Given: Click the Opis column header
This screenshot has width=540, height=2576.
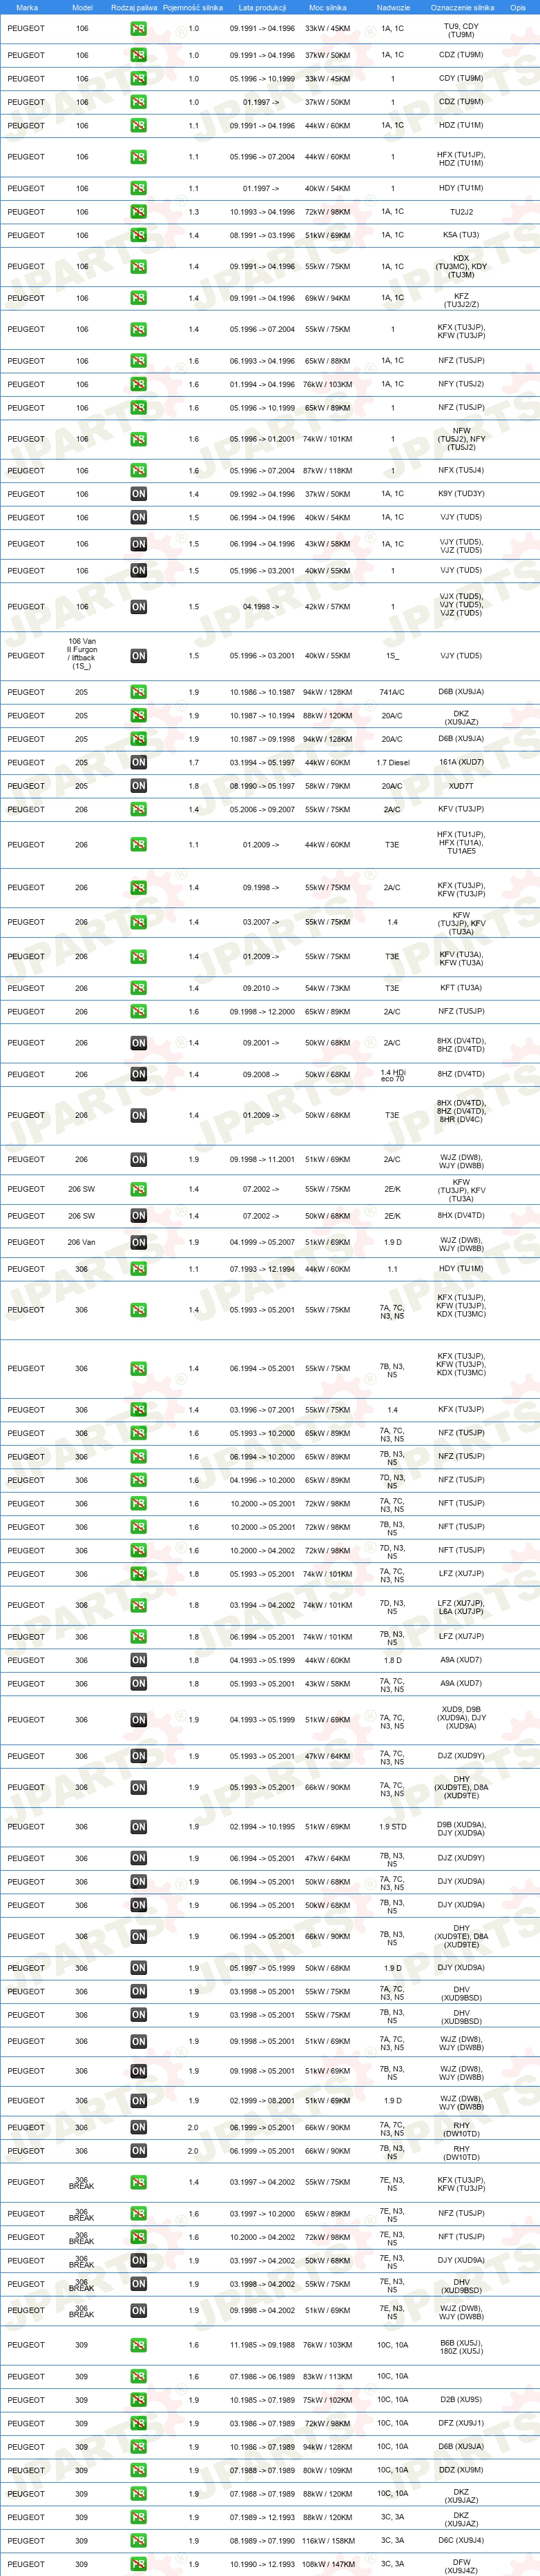Looking at the screenshot, I should click(x=518, y=7).
